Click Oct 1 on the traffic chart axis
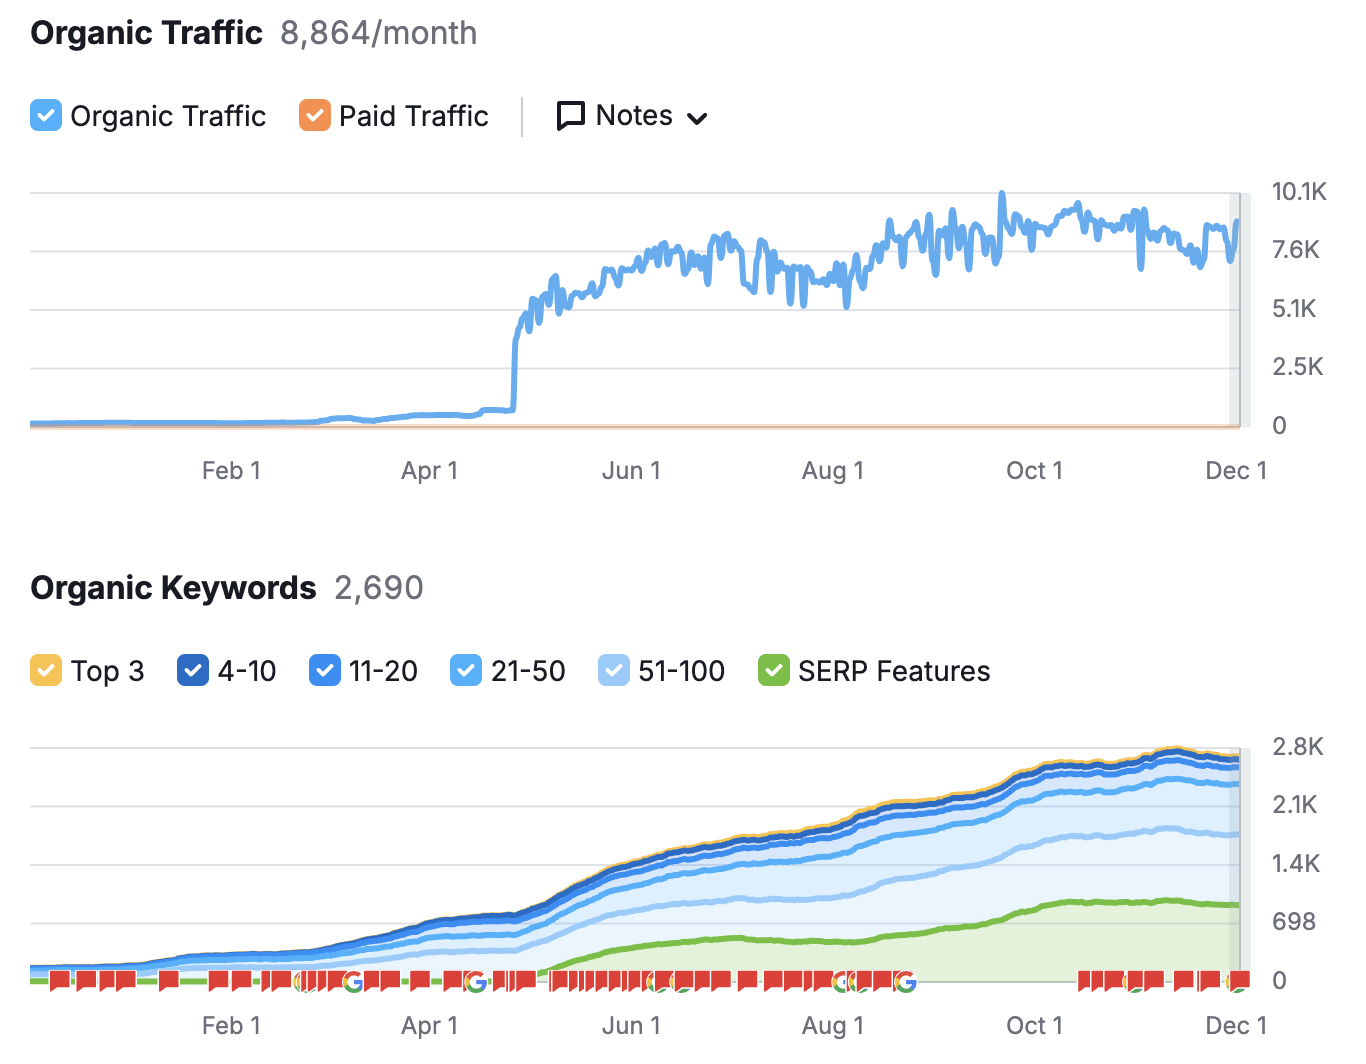Viewport: 1366px width, 1064px height. click(1034, 471)
